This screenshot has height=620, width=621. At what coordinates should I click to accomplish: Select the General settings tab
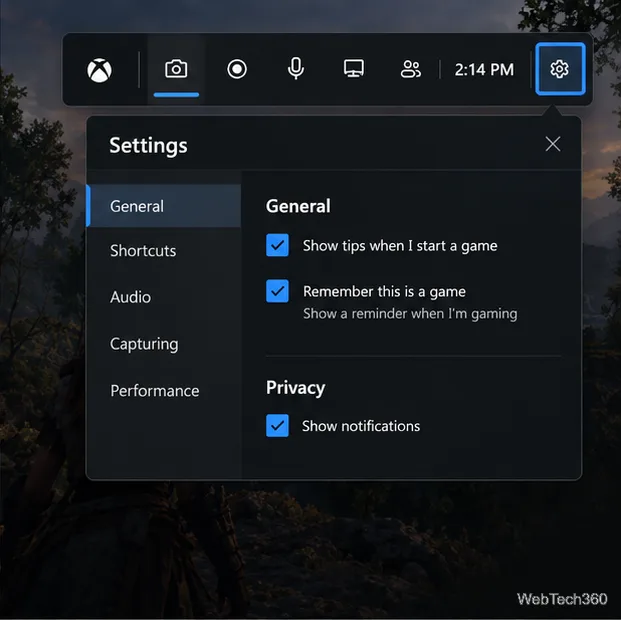pyautogui.click(x=164, y=206)
